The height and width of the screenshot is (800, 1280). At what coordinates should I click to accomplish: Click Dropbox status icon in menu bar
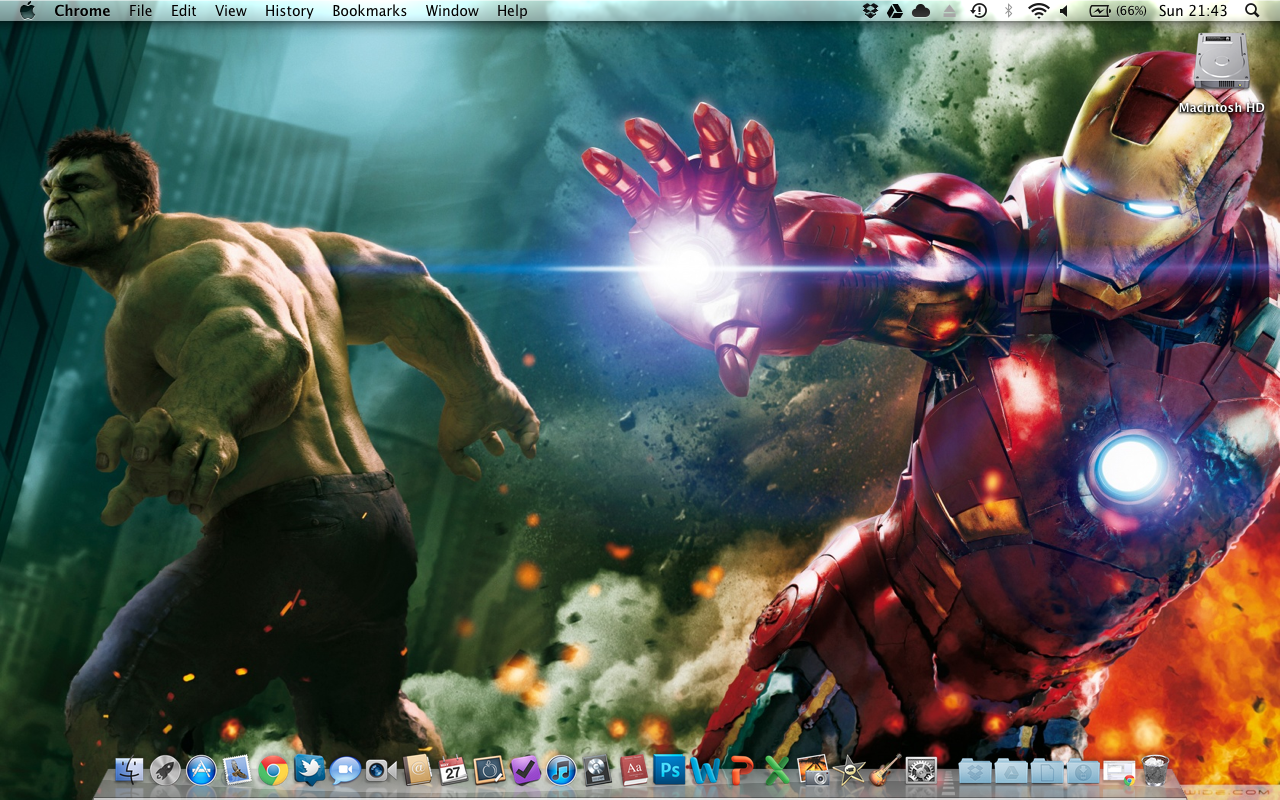871,11
